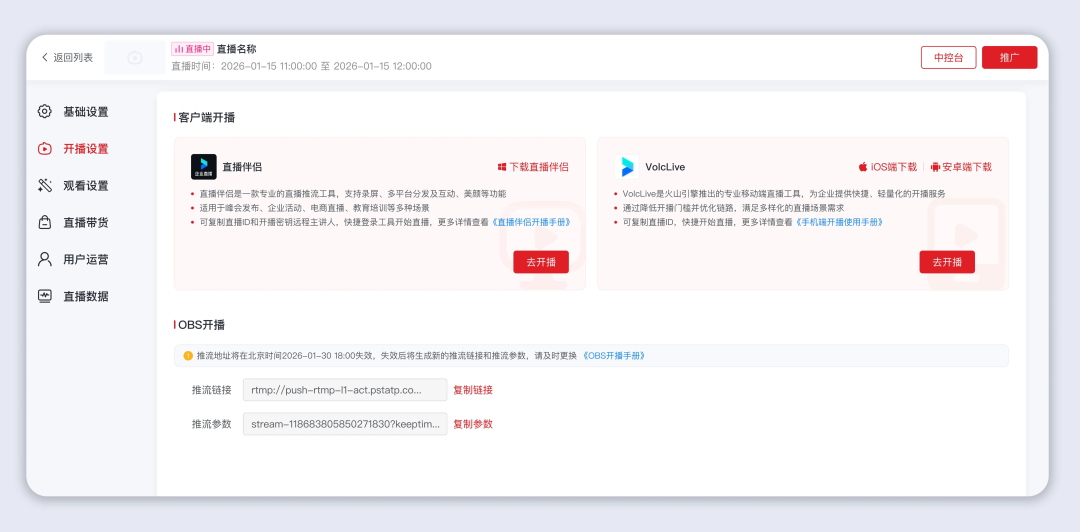Viewport: 1080px width, 532px height.
Task: Click the VolcLive app logo icon
Action: click(x=627, y=167)
